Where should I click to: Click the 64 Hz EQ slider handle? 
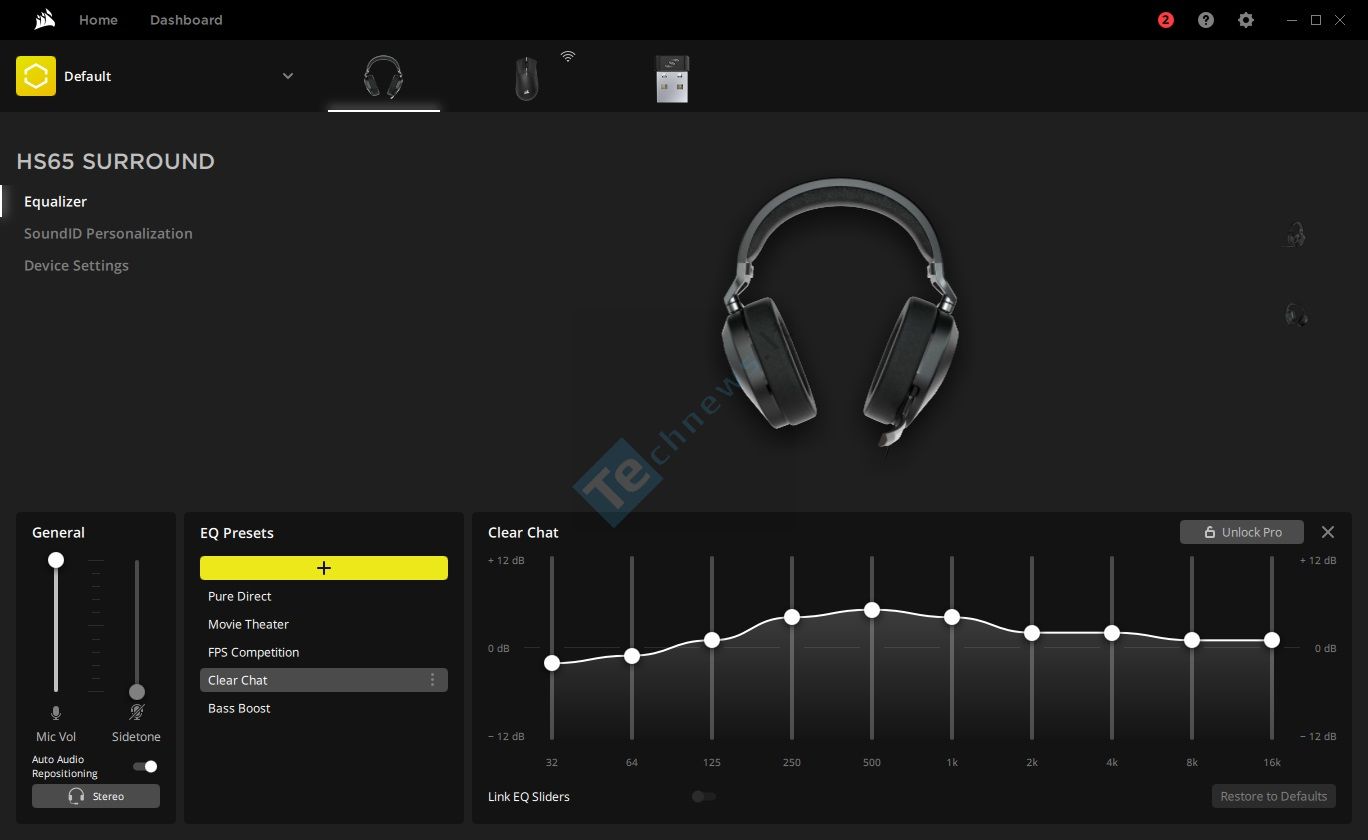632,656
